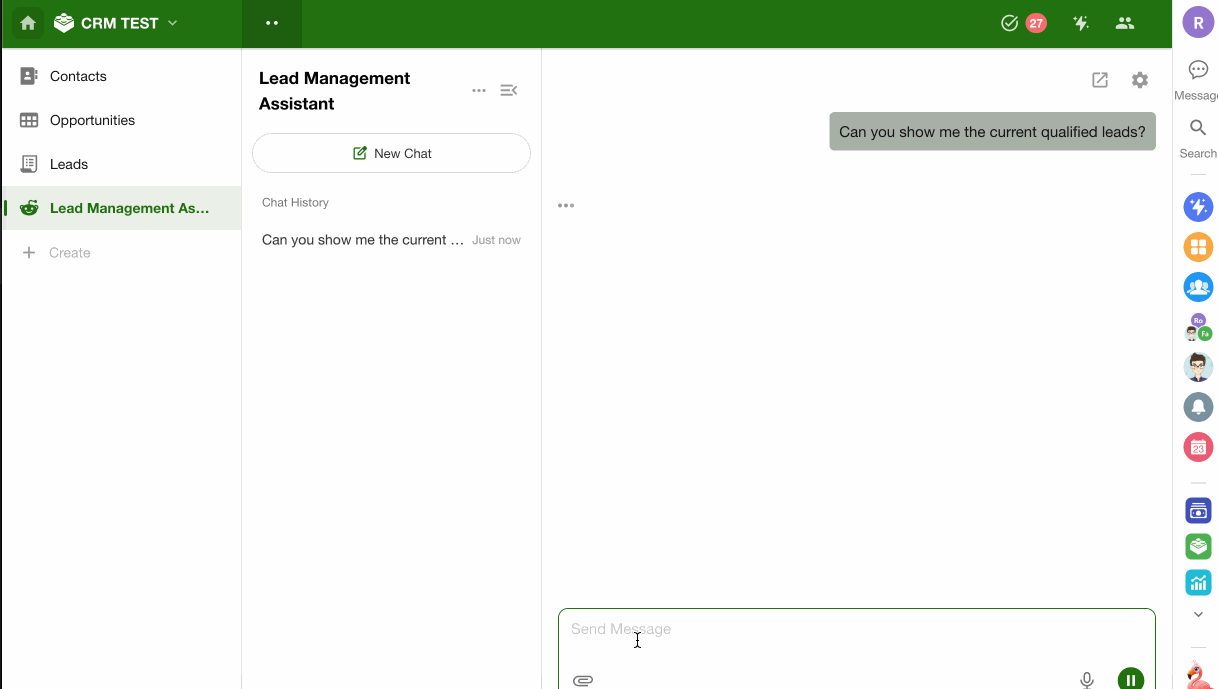Open chat in new window icon
Screen dimensions: 1218x689
1100,80
